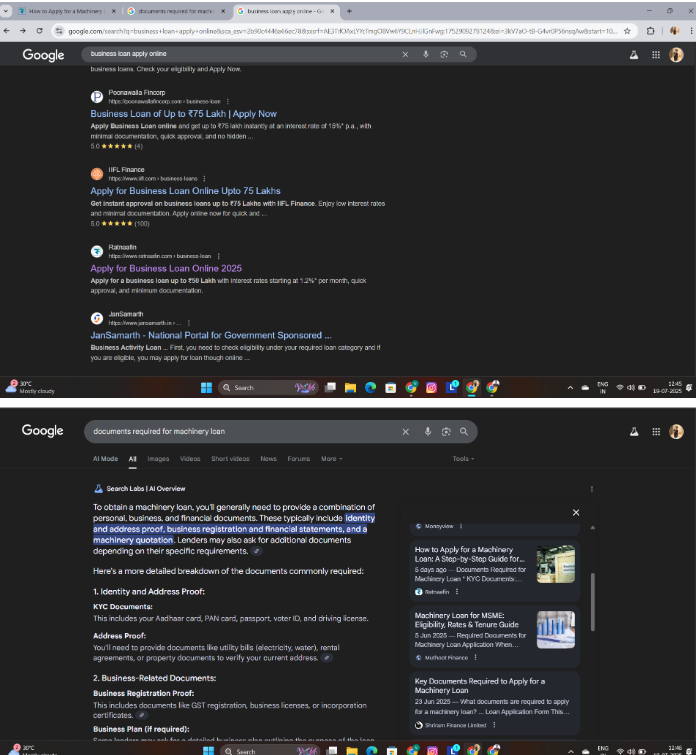This screenshot has width=696, height=755.
Task: Clear the 'business loan apply online' search box
Action: (x=405, y=54)
